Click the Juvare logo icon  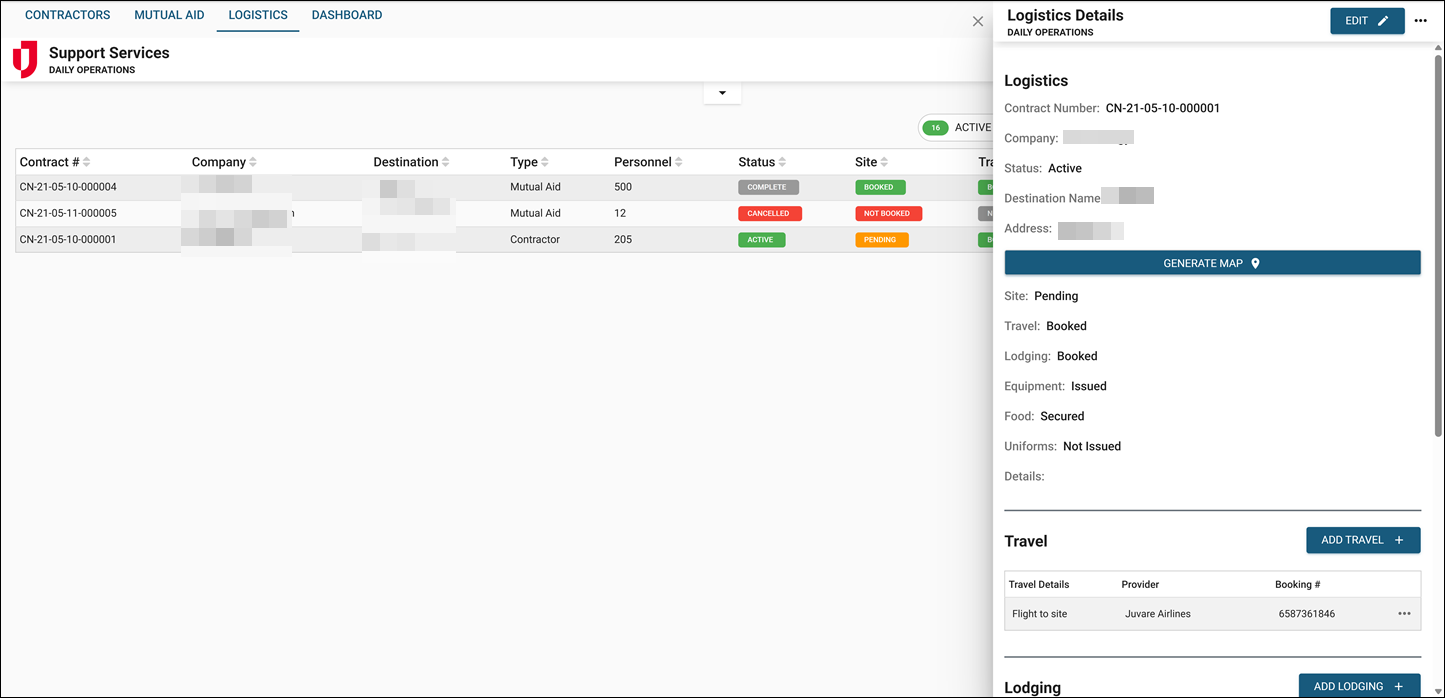[x=25, y=59]
